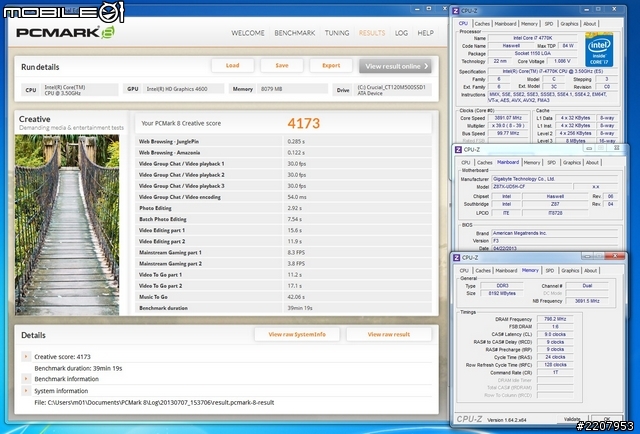Click the CPU-Z icon in Memory window title bar
Screen dimensions: 640x434
pos(457,258)
